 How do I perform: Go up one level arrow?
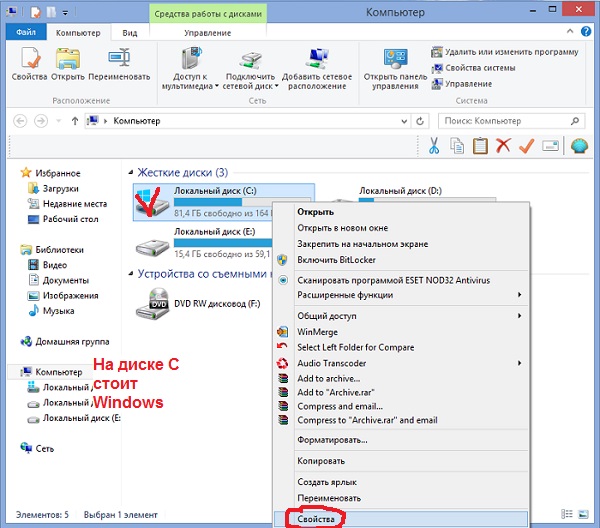(75, 121)
